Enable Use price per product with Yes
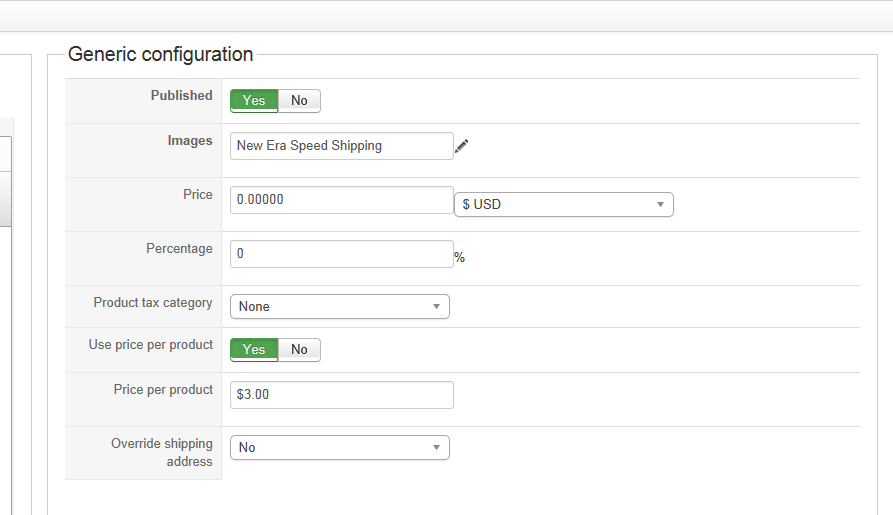The image size is (893, 515). click(254, 349)
